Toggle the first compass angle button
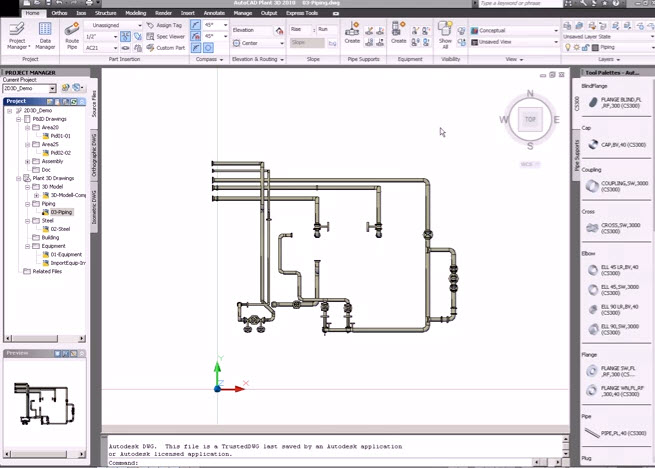Screen dimensions: 655x468 pos(195,25)
